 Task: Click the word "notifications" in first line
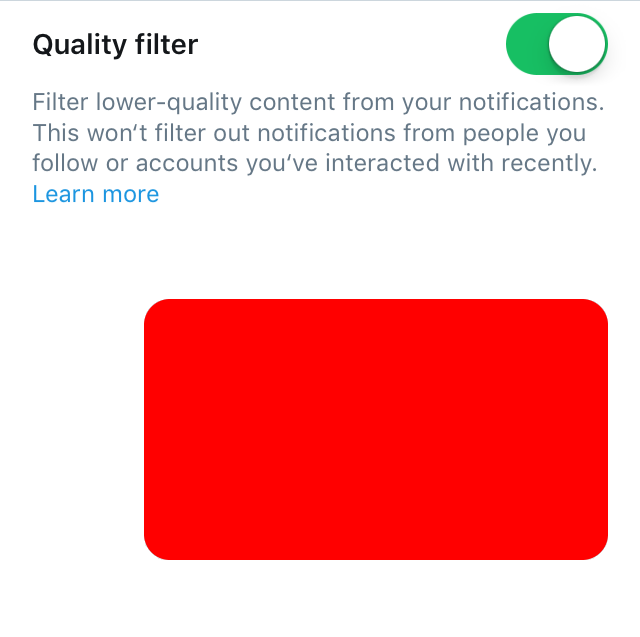[531, 102]
